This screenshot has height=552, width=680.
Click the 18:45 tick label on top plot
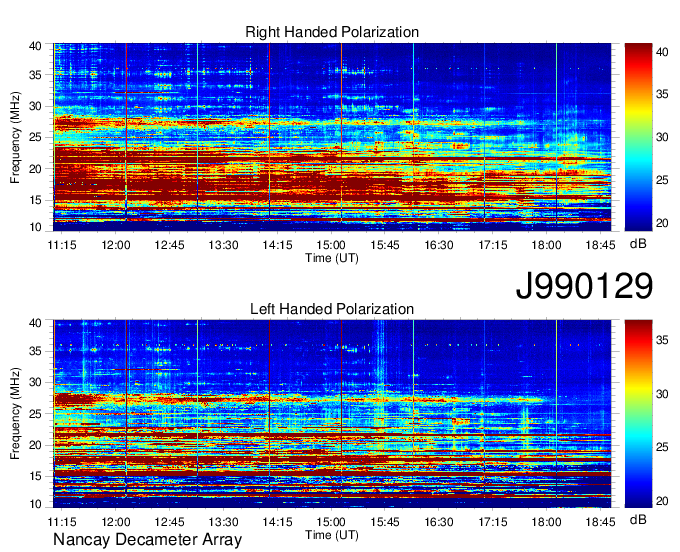[x=600, y=245]
